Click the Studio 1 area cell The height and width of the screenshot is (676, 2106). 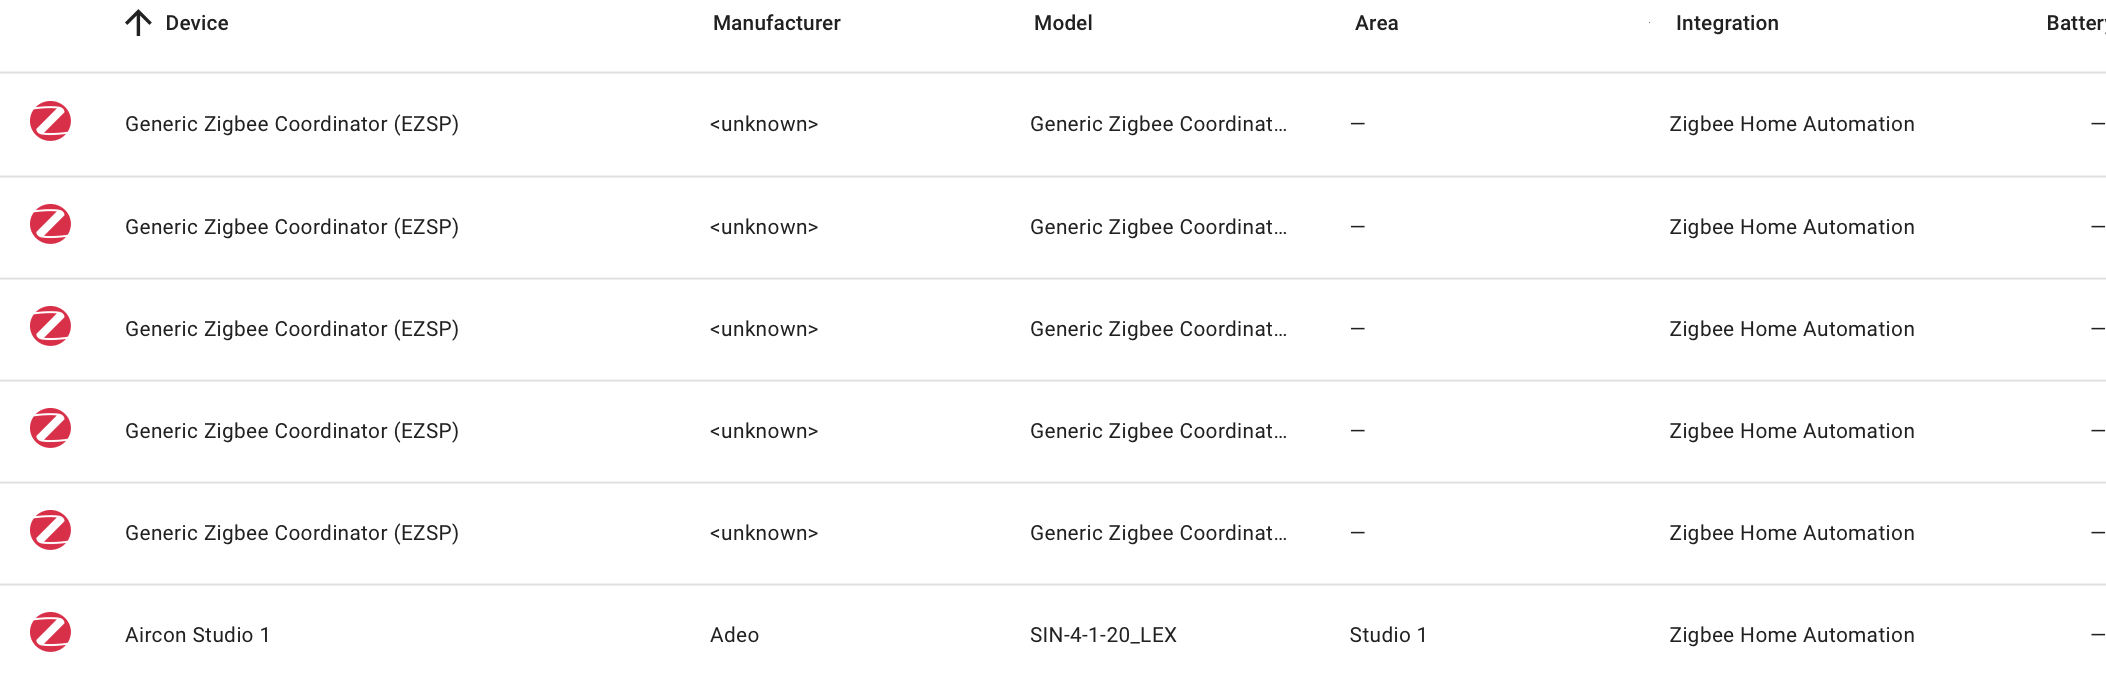pos(1388,635)
